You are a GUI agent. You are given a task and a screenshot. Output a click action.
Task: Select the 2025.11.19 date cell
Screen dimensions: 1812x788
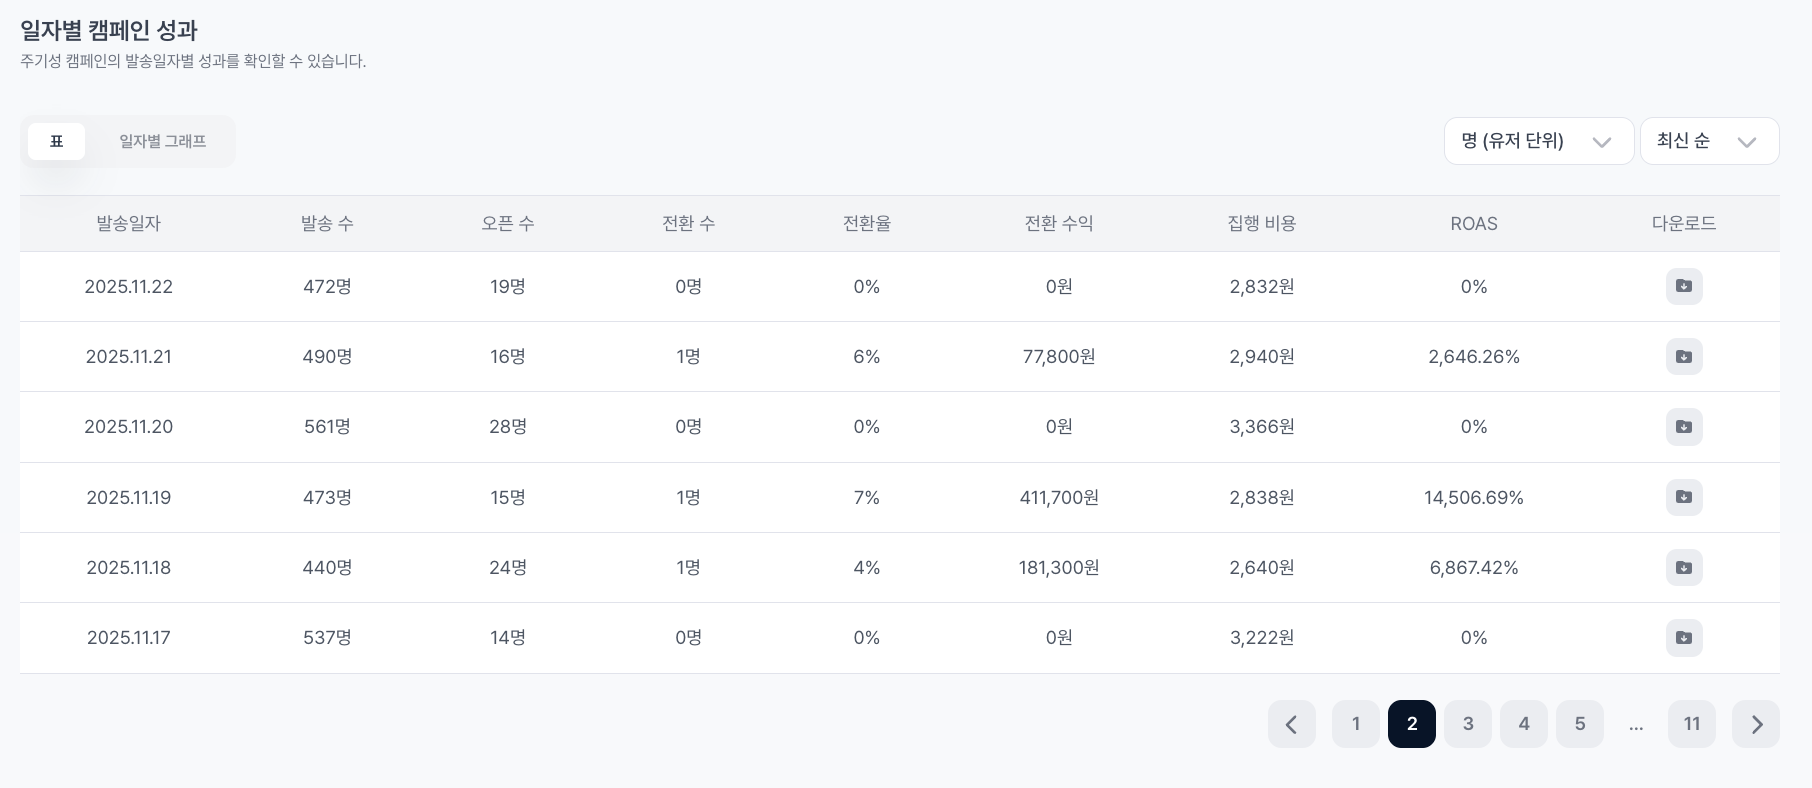point(128,498)
